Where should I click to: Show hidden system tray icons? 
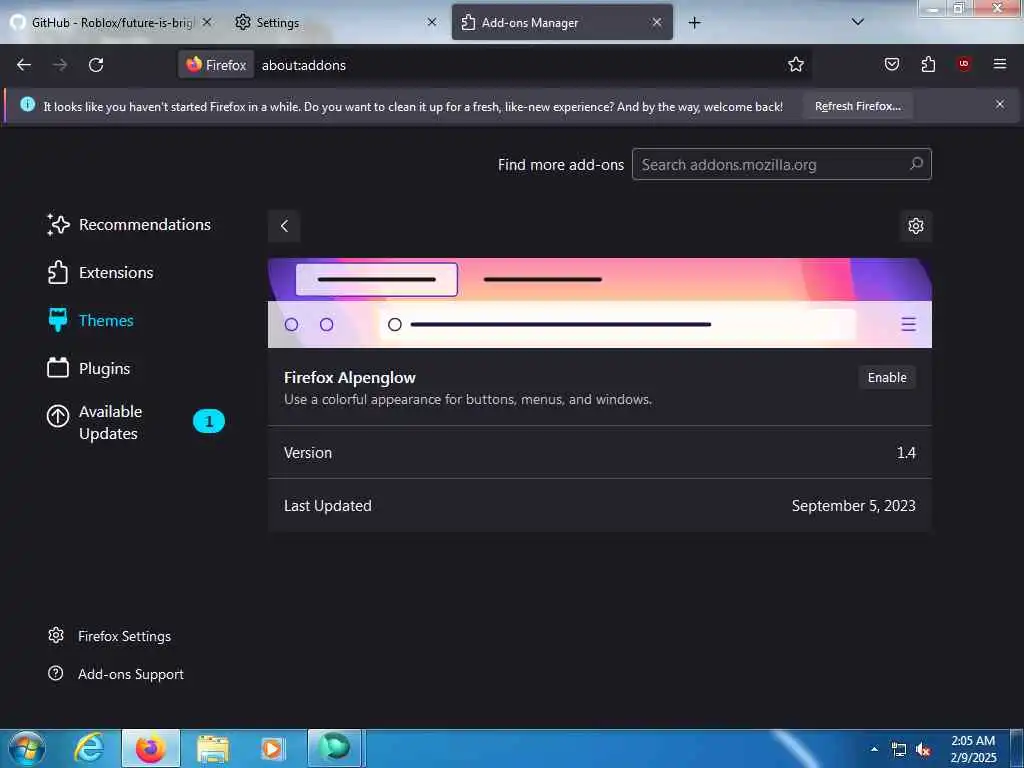[x=874, y=749]
